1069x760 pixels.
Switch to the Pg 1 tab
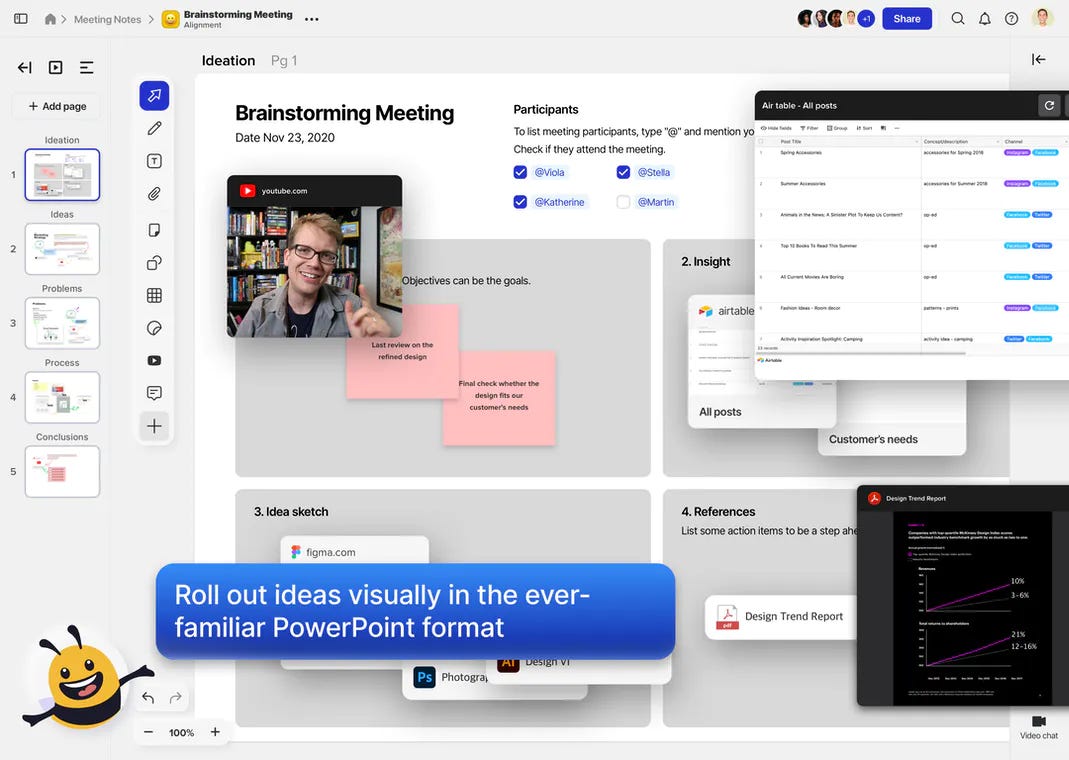(284, 60)
